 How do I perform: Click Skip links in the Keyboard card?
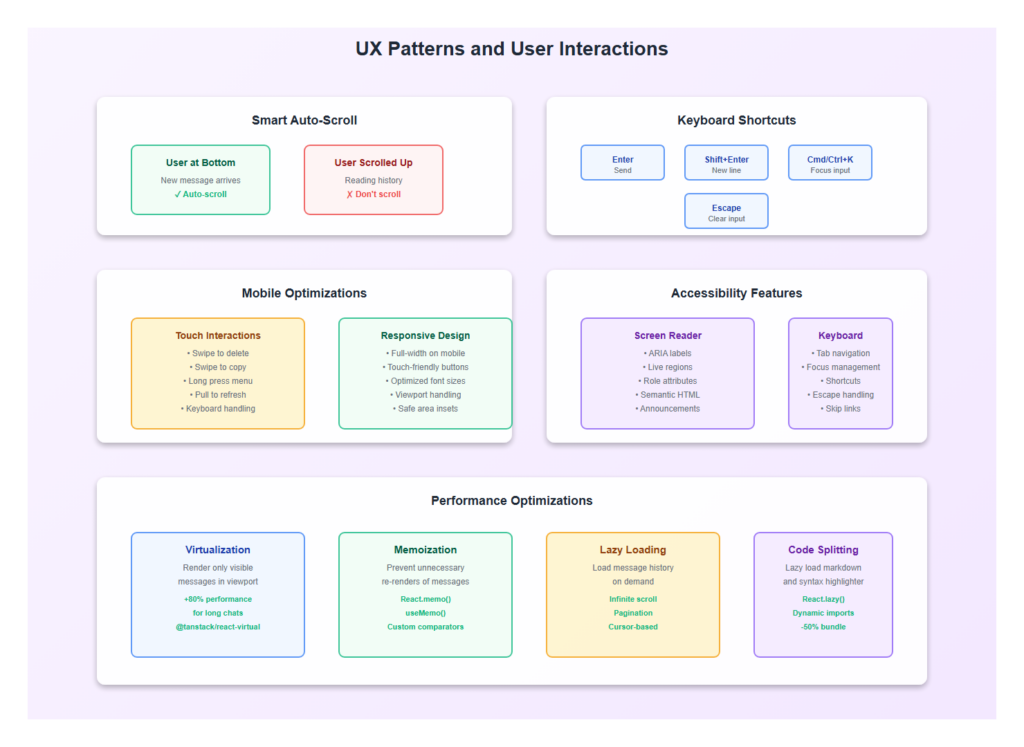click(x=840, y=409)
